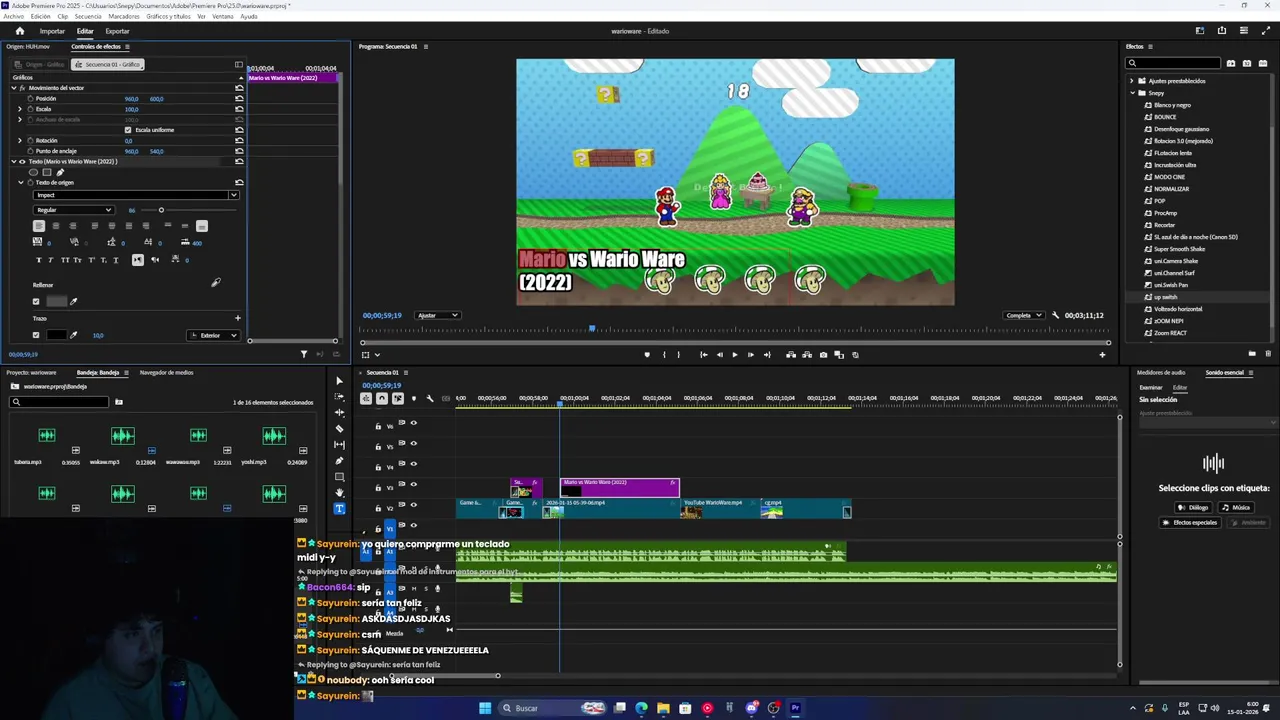Screen dimensions: 1280x720
Task: Delete custom item in Effects panel
Action: (1269, 353)
